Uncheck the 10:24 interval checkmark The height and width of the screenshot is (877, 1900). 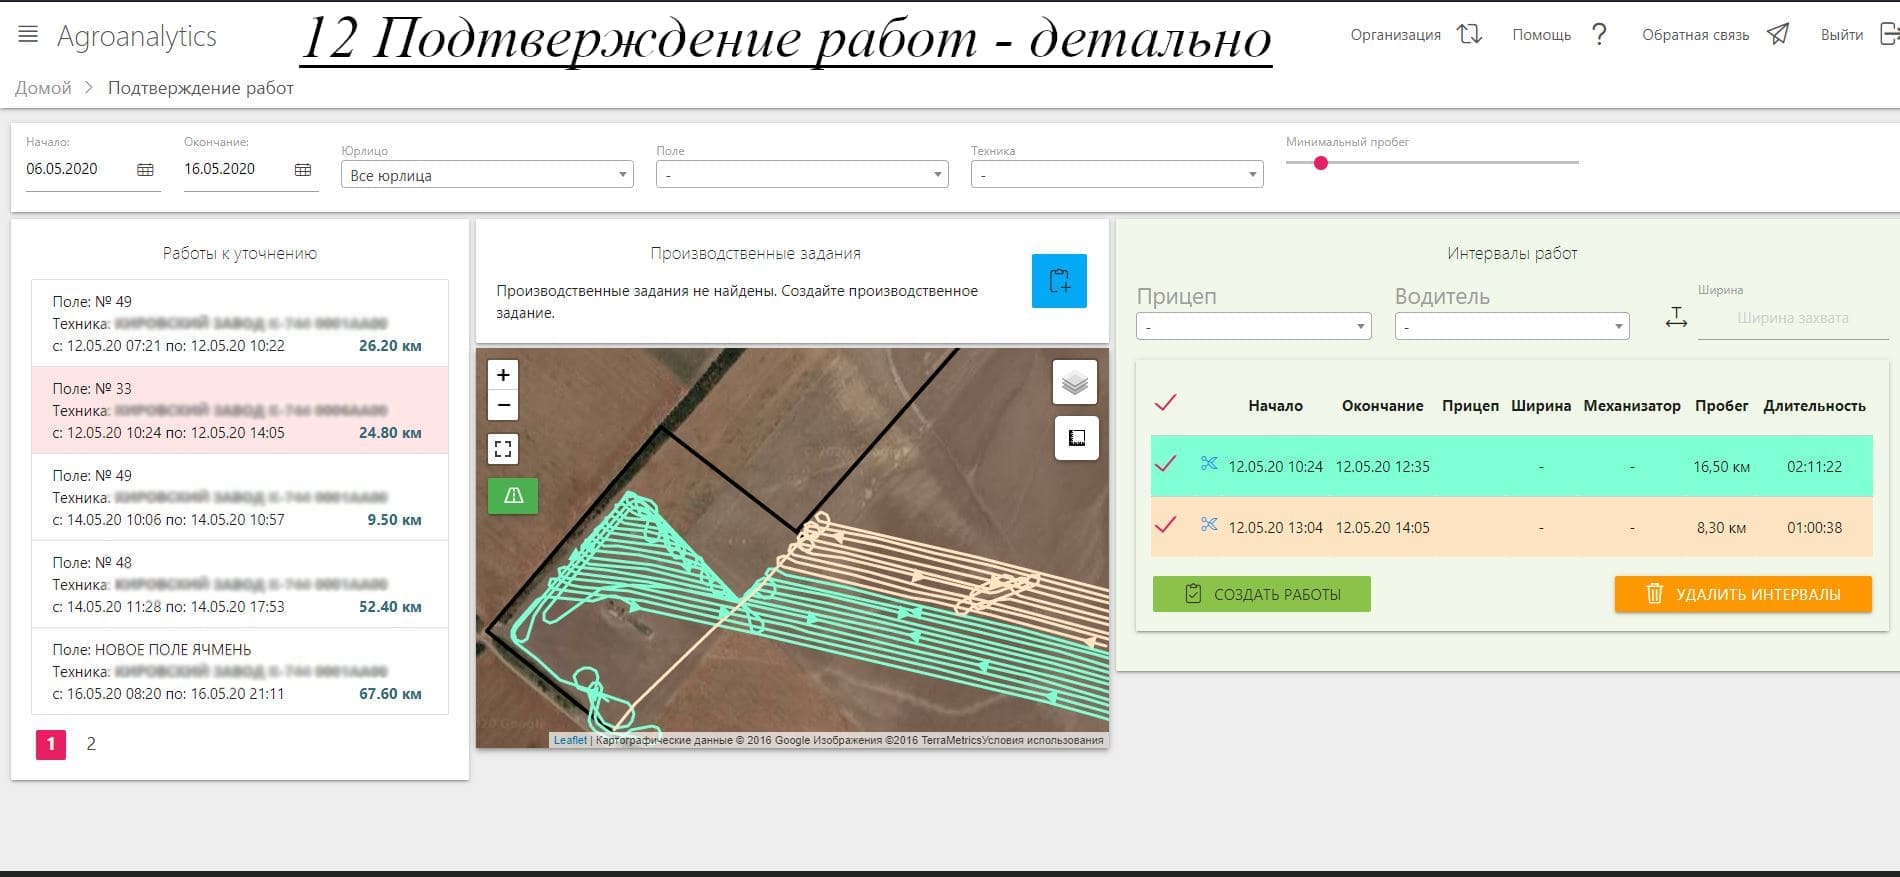point(1165,464)
